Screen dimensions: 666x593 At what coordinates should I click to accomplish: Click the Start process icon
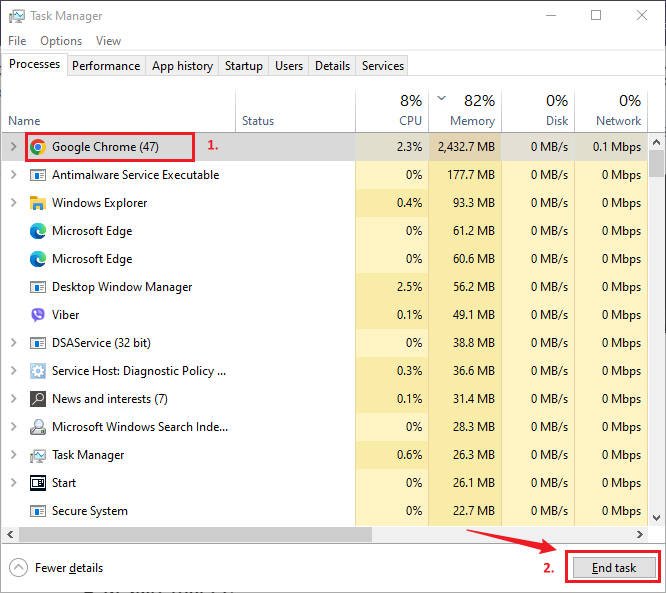click(38, 483)
